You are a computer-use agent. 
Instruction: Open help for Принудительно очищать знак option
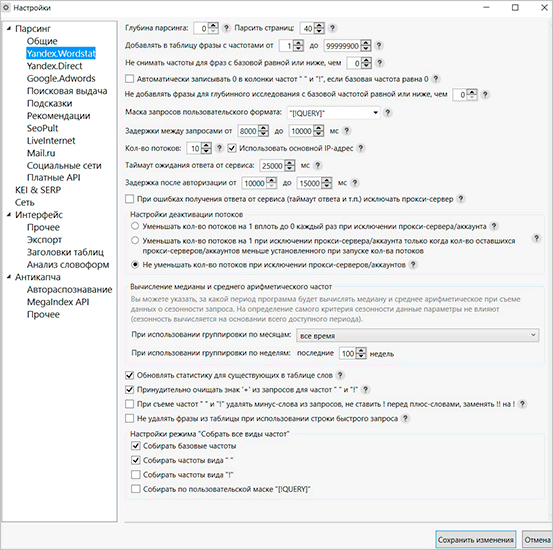(x=365, y=389)
